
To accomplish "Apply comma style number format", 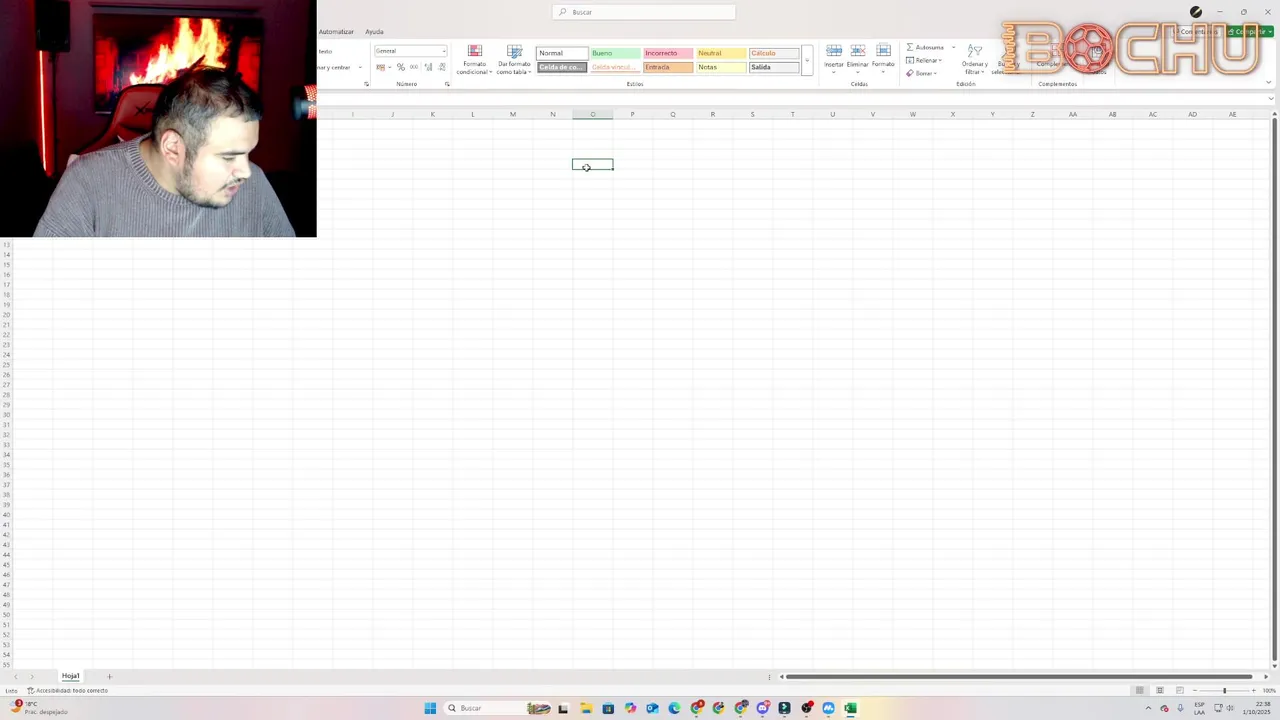I will [414, 67].
